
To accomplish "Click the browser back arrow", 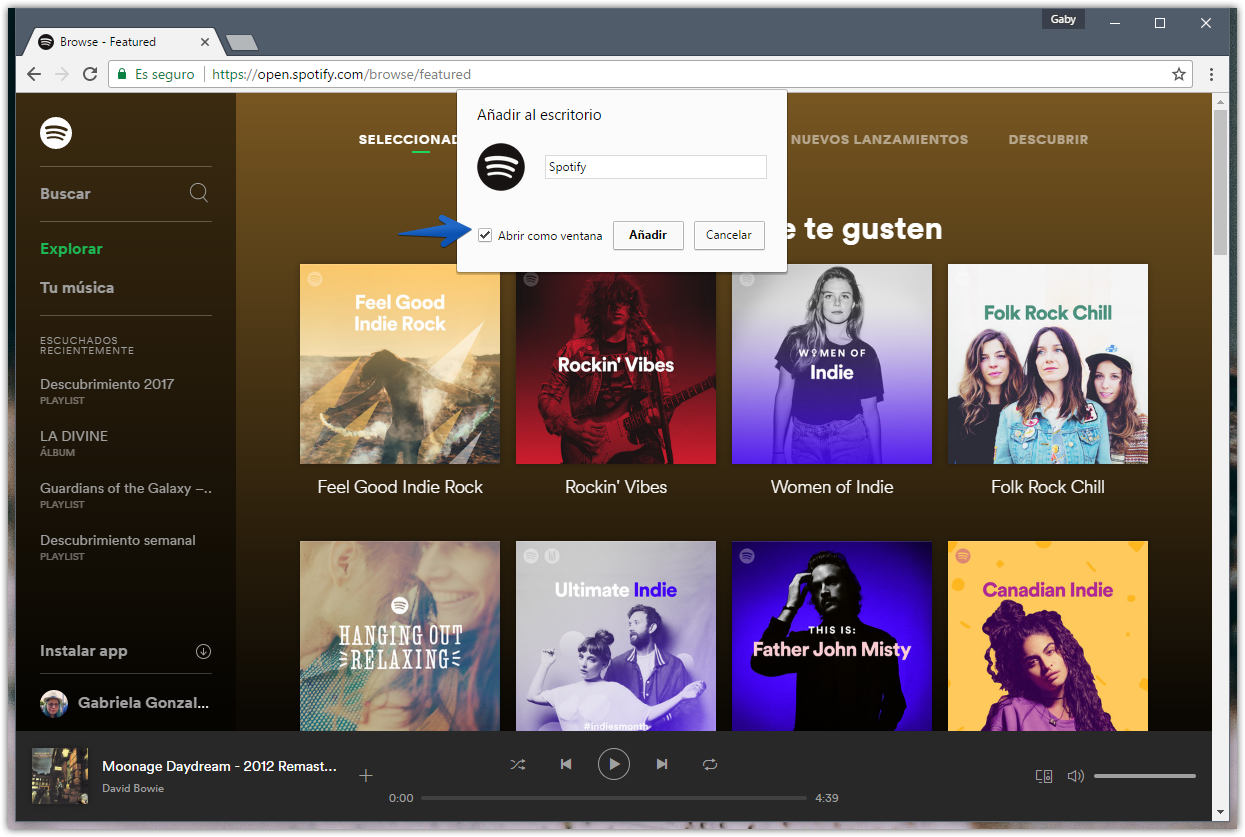I will tap(34, 74).
